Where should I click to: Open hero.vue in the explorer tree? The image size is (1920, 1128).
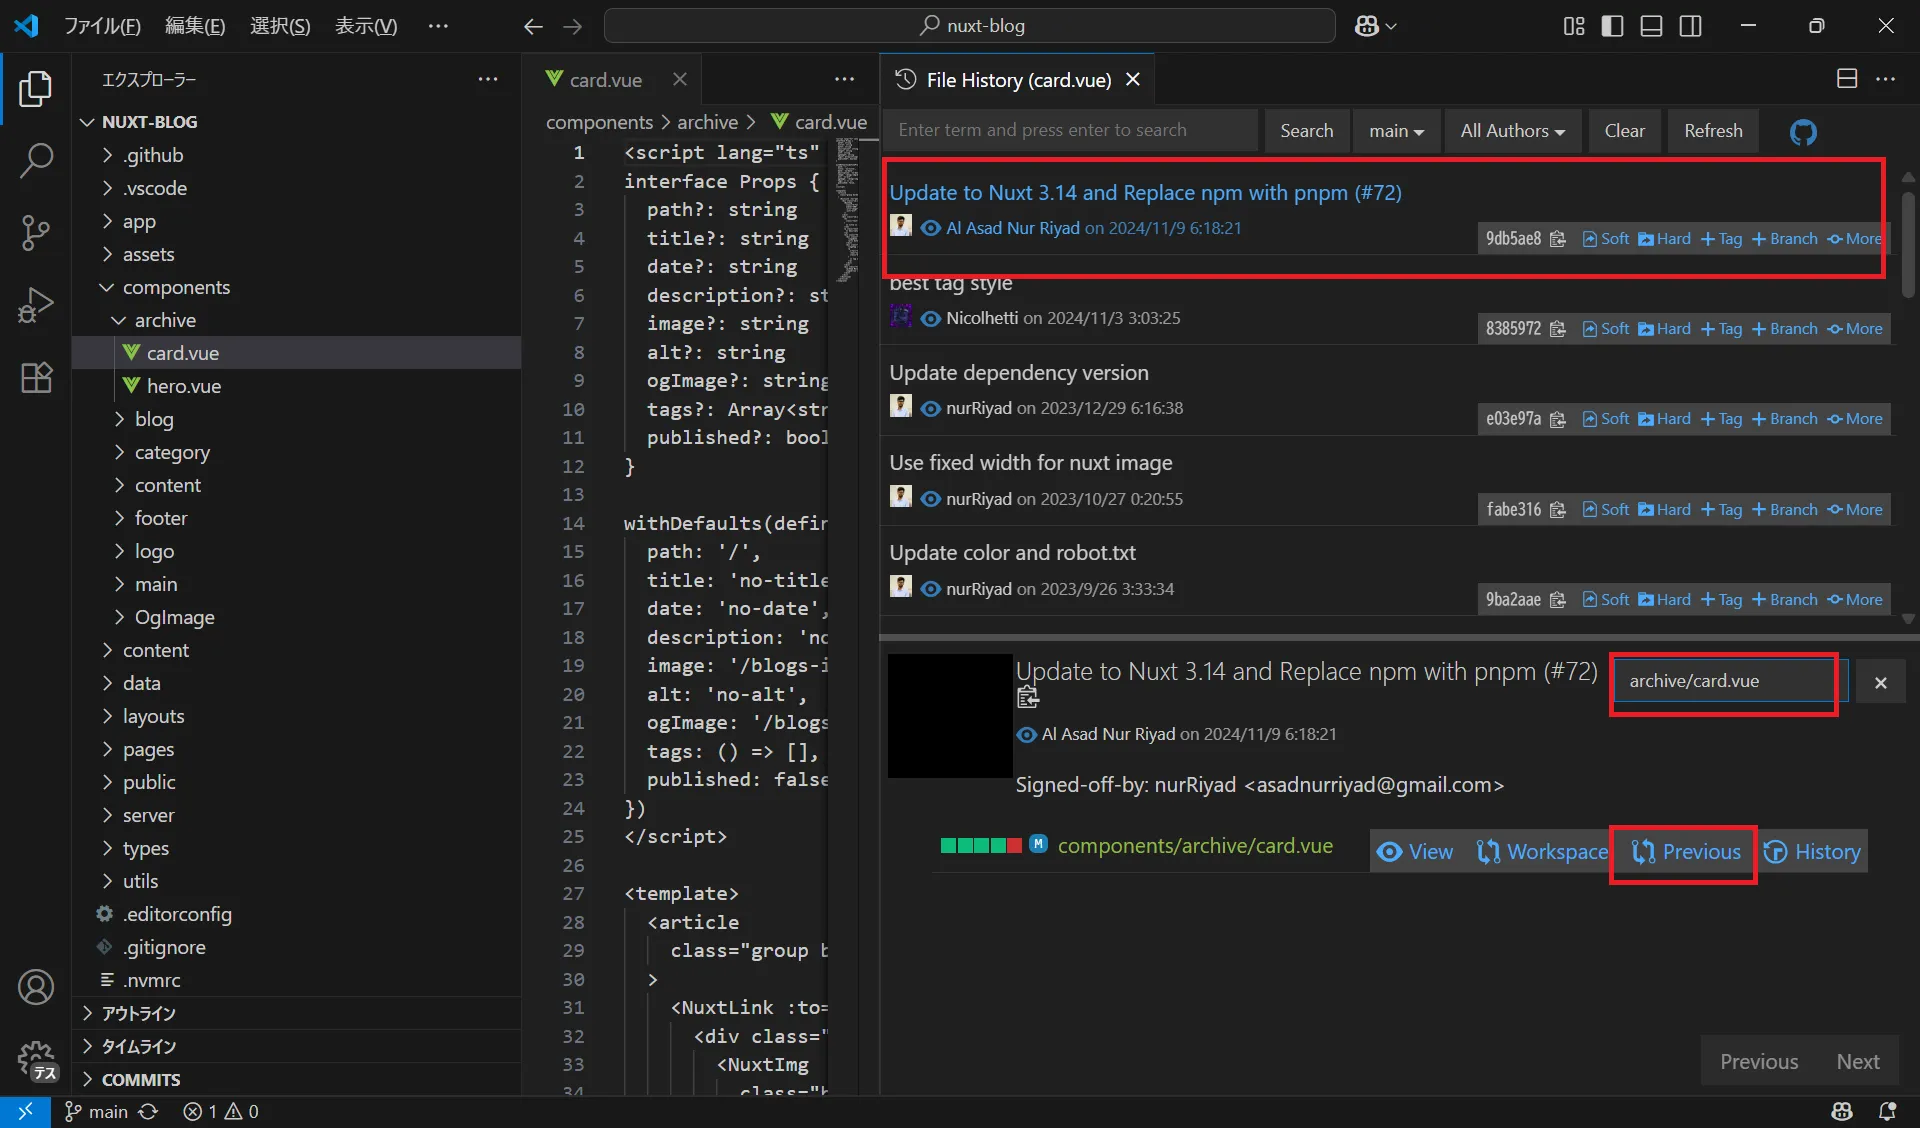(183, 386)
